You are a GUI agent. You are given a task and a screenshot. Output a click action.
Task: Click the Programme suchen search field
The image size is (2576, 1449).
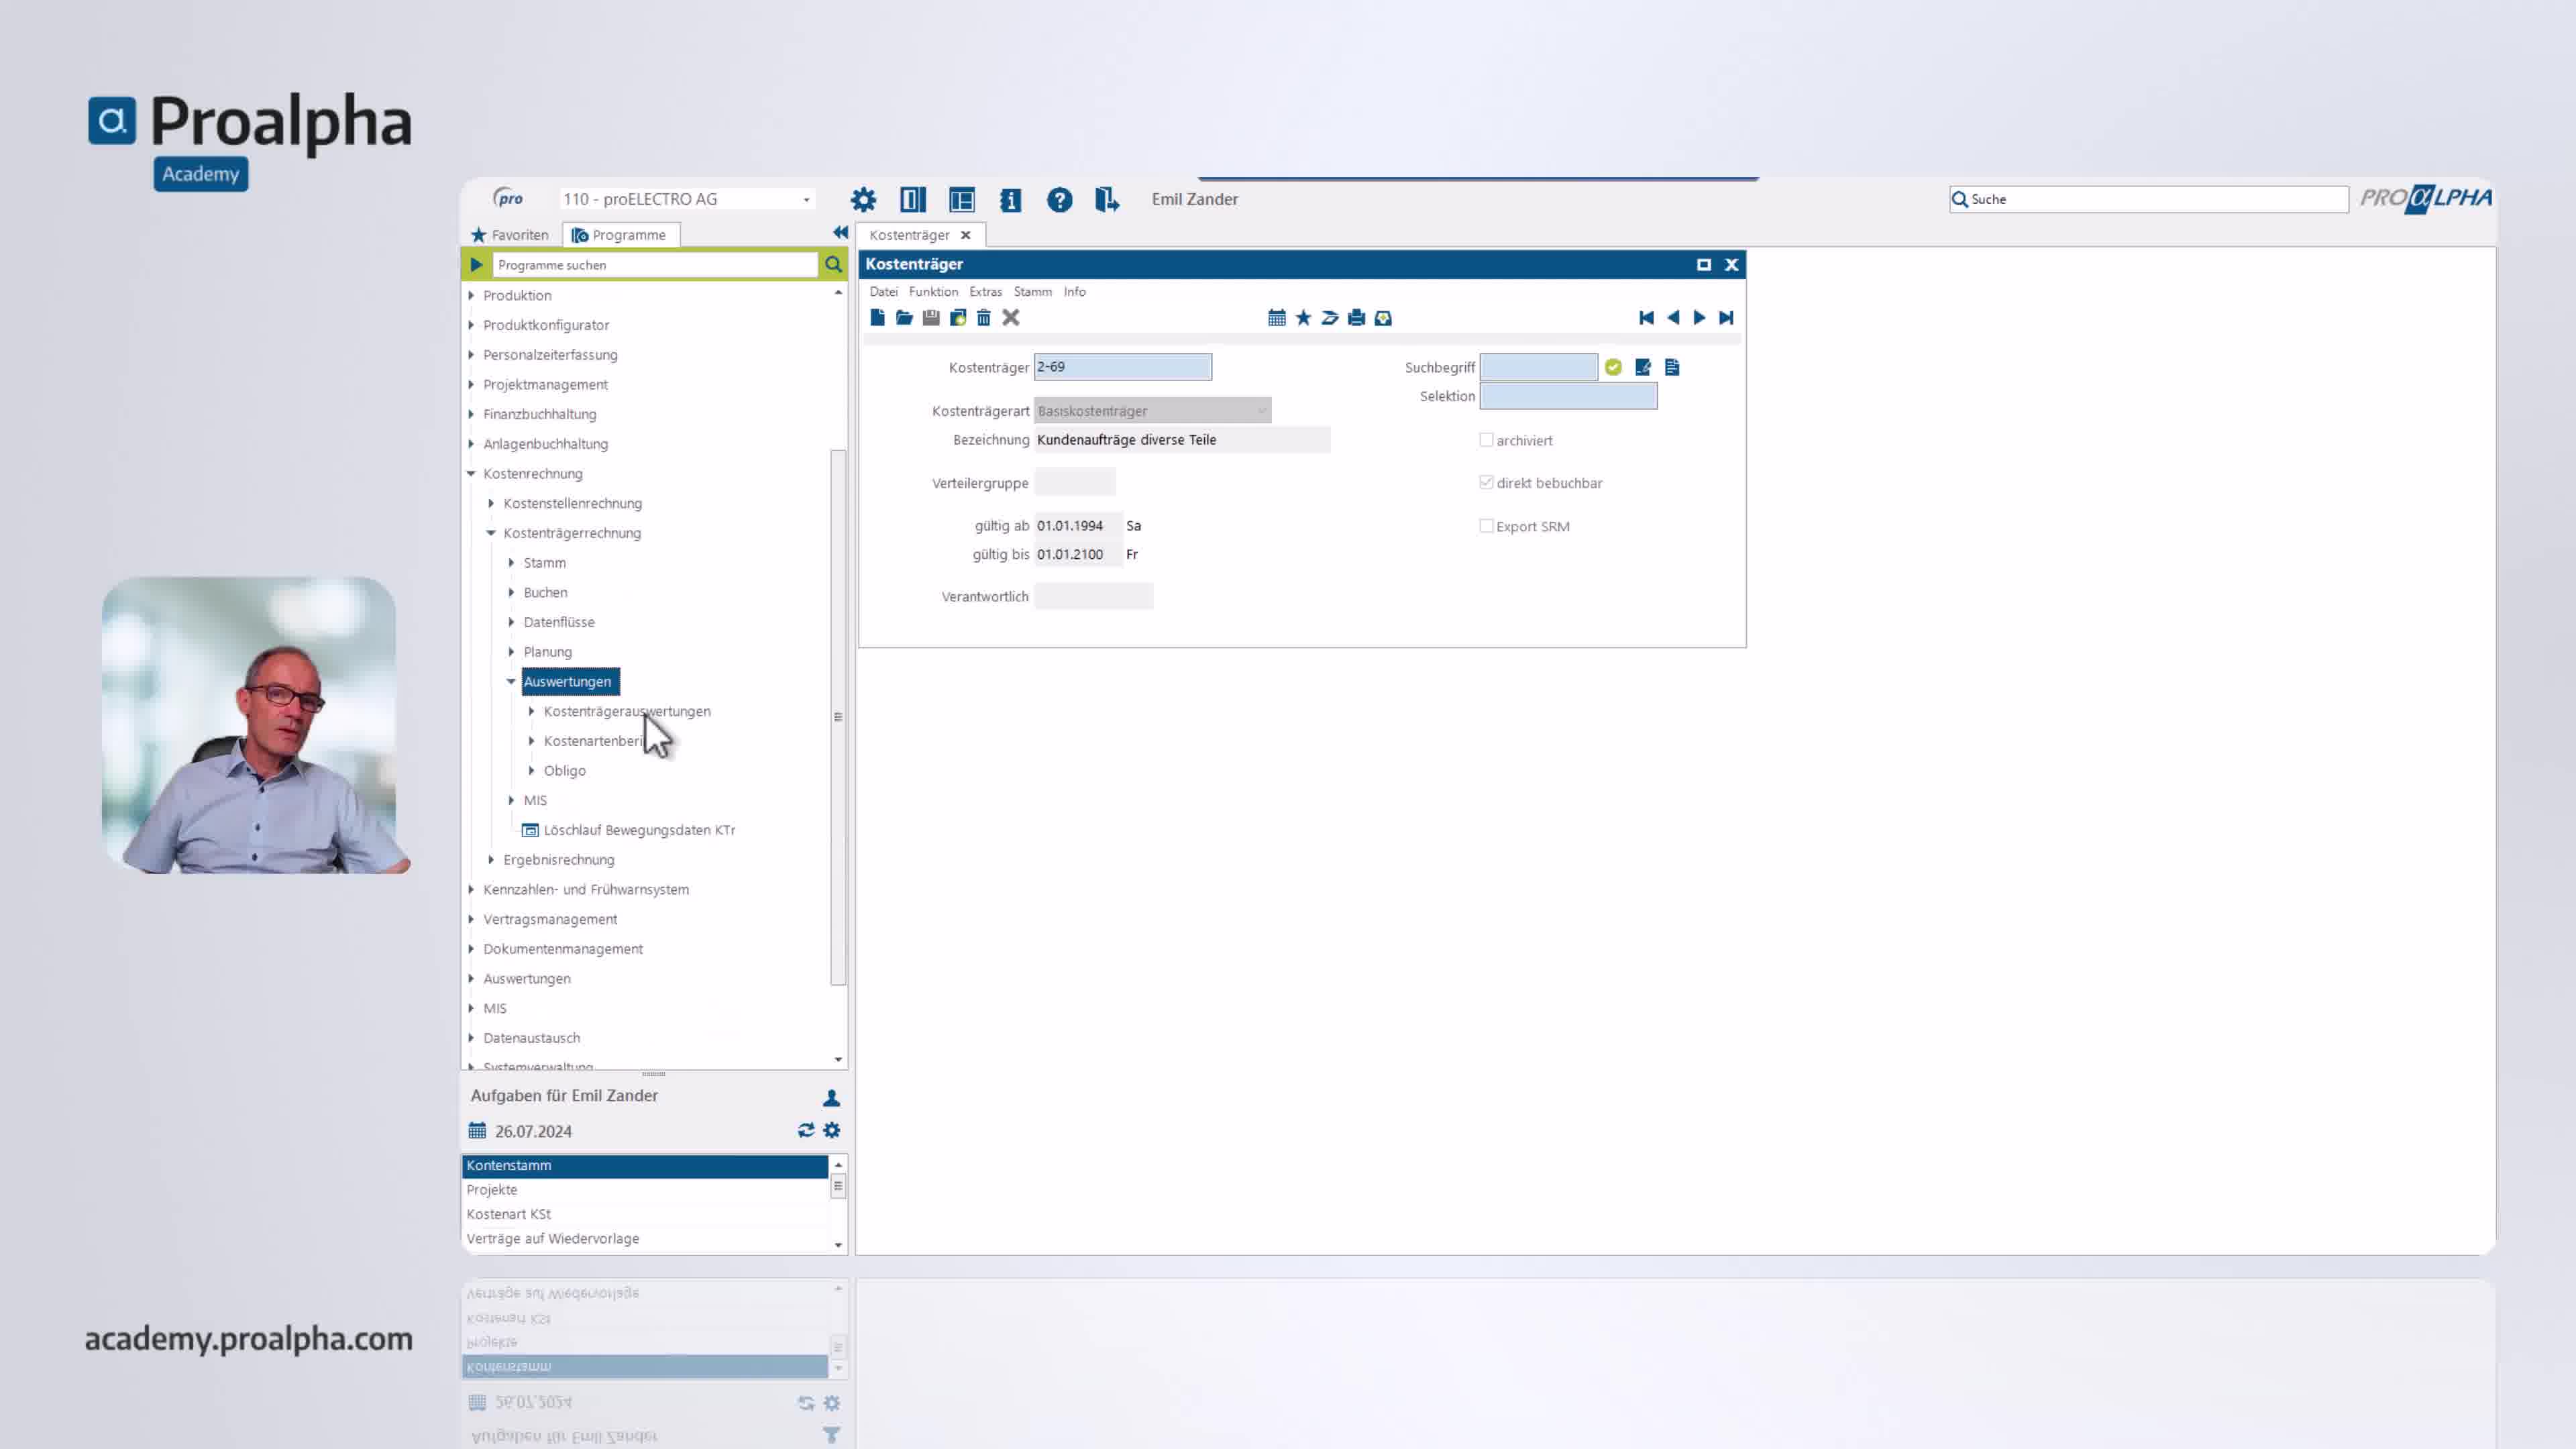point(655,265)
